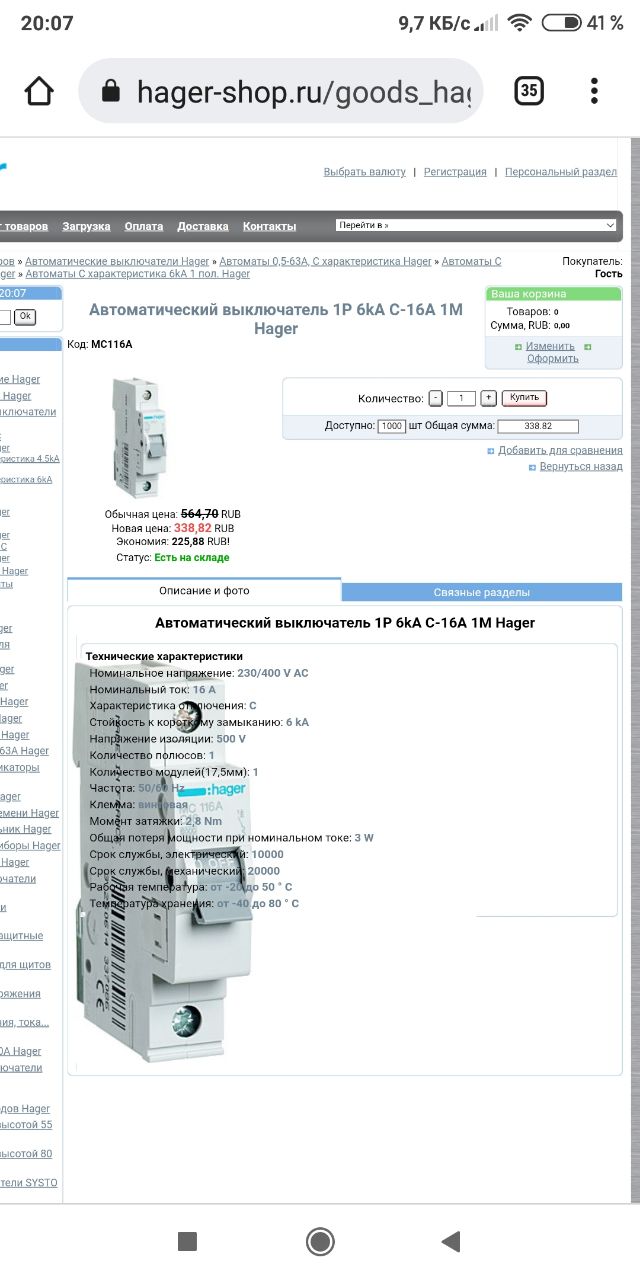Open breadcrumb 'Автоматы 0,5-63A, C характеристика Hager'
Screen dimensions: 640x1280
pos(325,261)
